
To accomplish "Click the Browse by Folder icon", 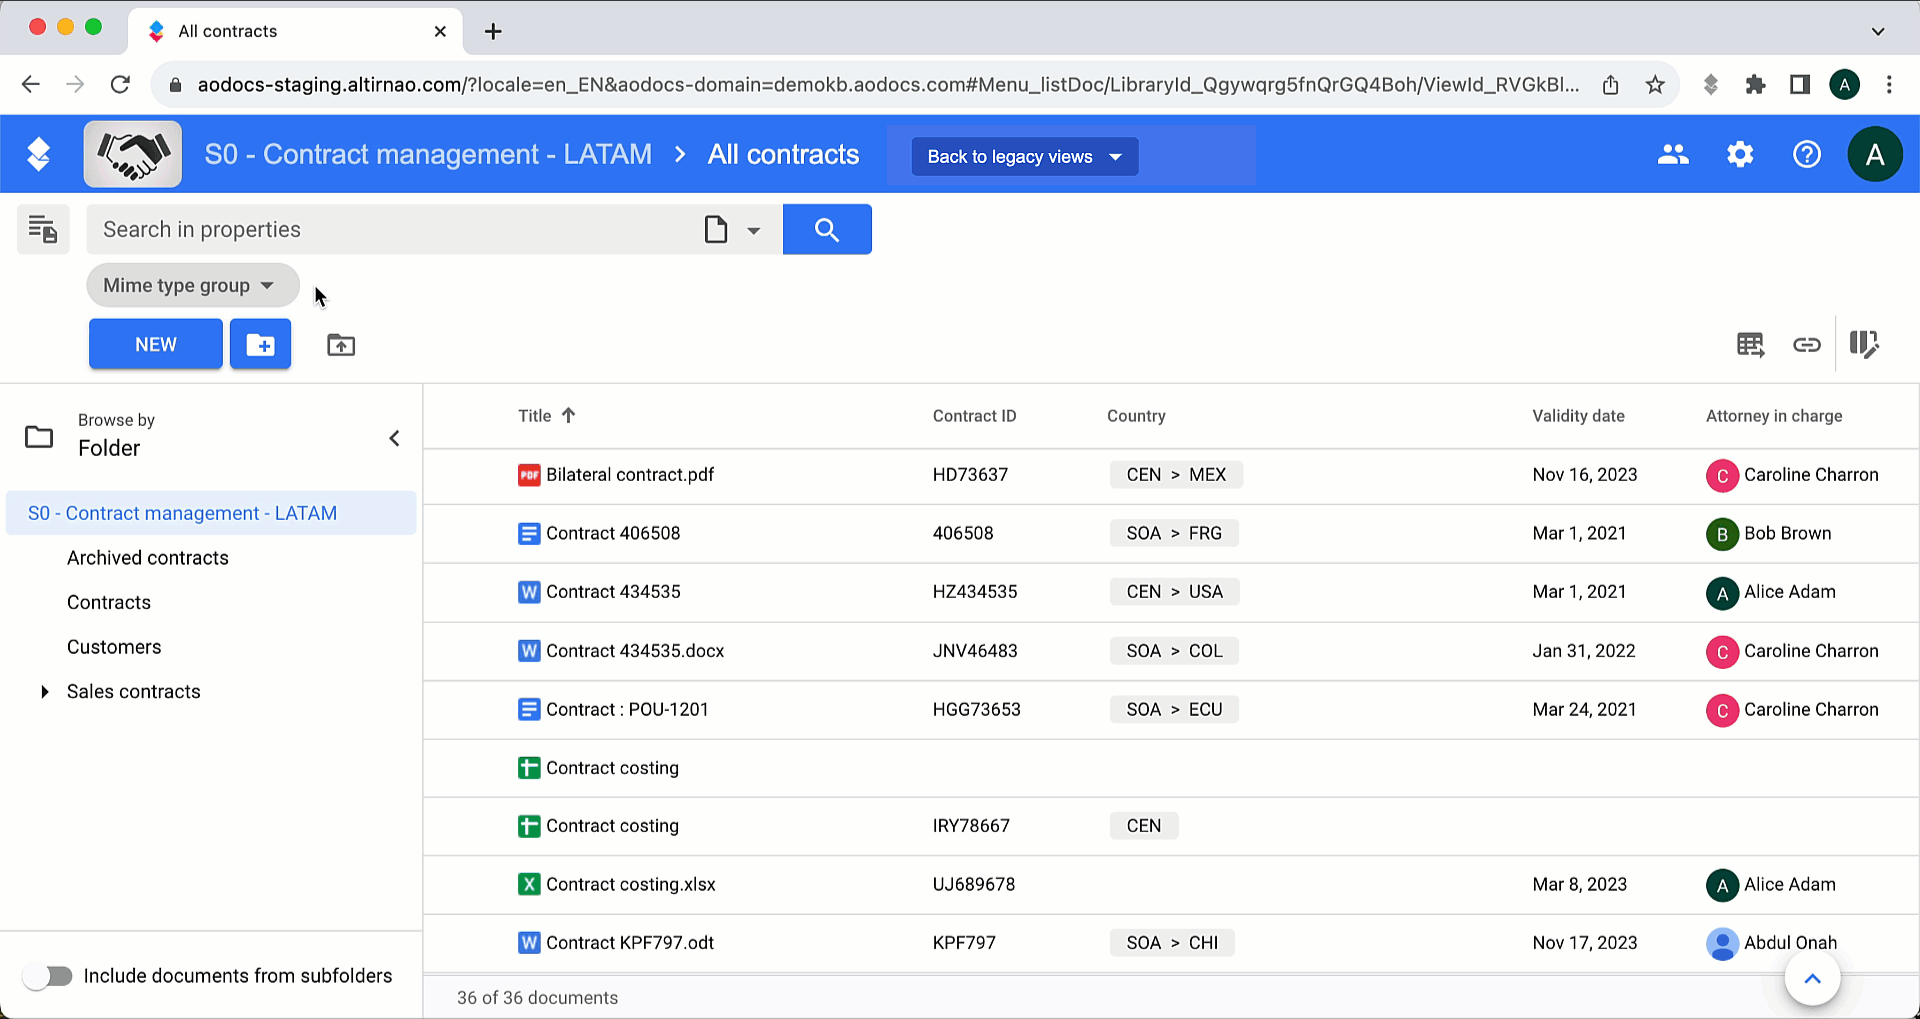I will coord(39,437).
